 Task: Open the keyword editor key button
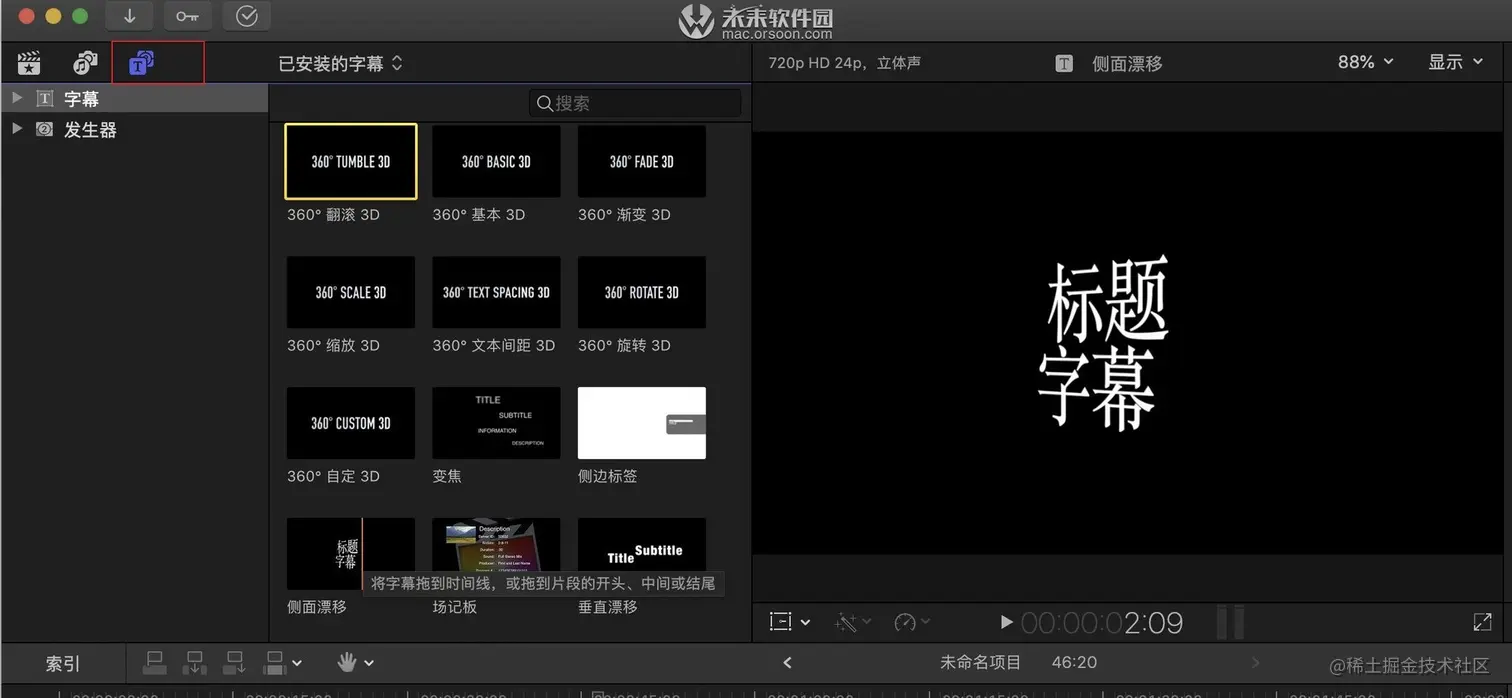188,16
